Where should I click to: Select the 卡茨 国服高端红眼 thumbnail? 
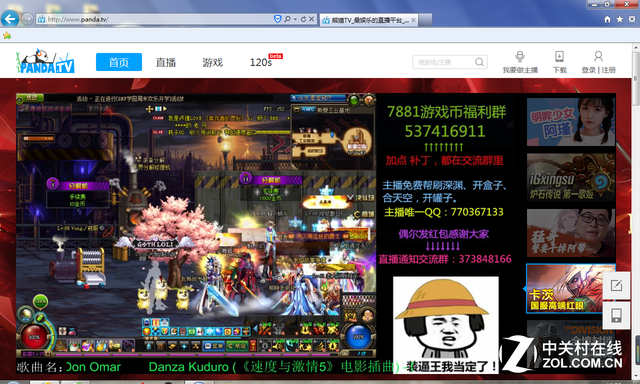point(571,289)
